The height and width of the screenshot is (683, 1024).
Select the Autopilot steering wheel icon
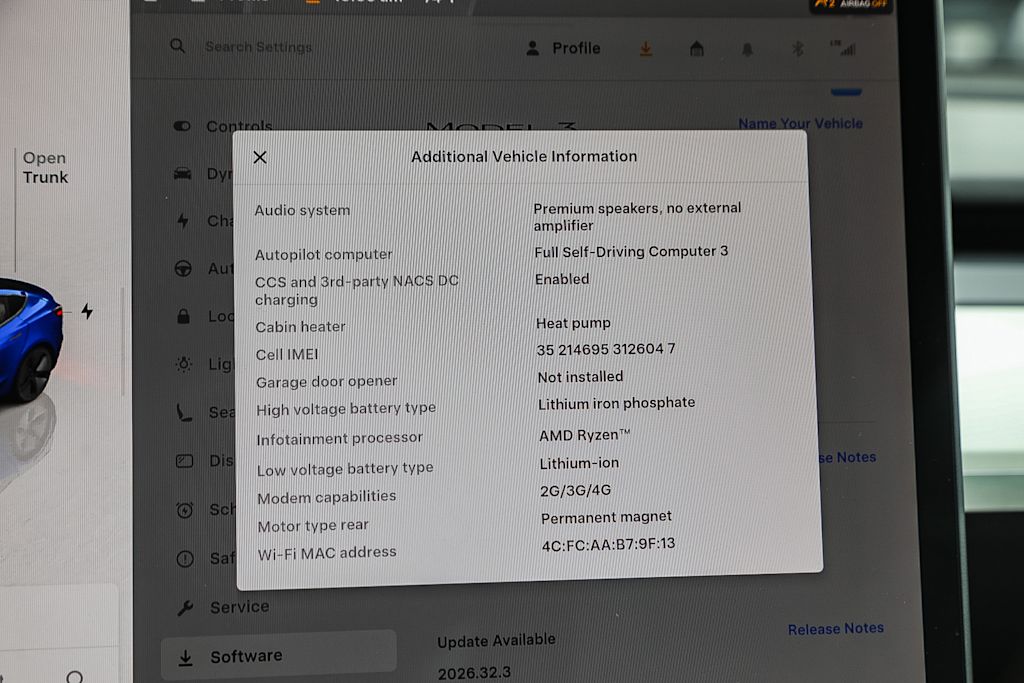coord(184,268)
